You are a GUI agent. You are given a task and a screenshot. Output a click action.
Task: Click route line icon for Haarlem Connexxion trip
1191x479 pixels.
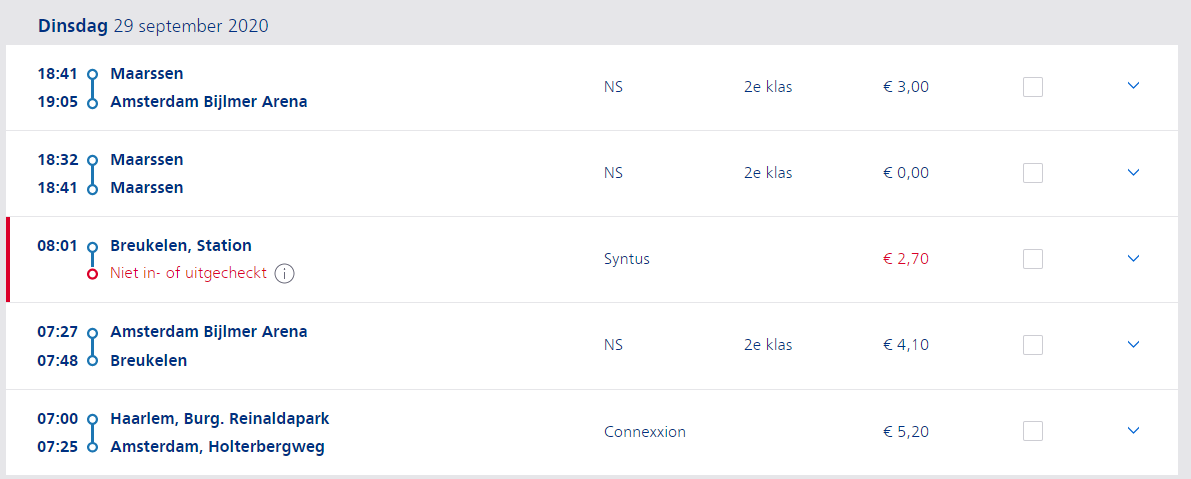pyautogui.click(x=93, y=433)
